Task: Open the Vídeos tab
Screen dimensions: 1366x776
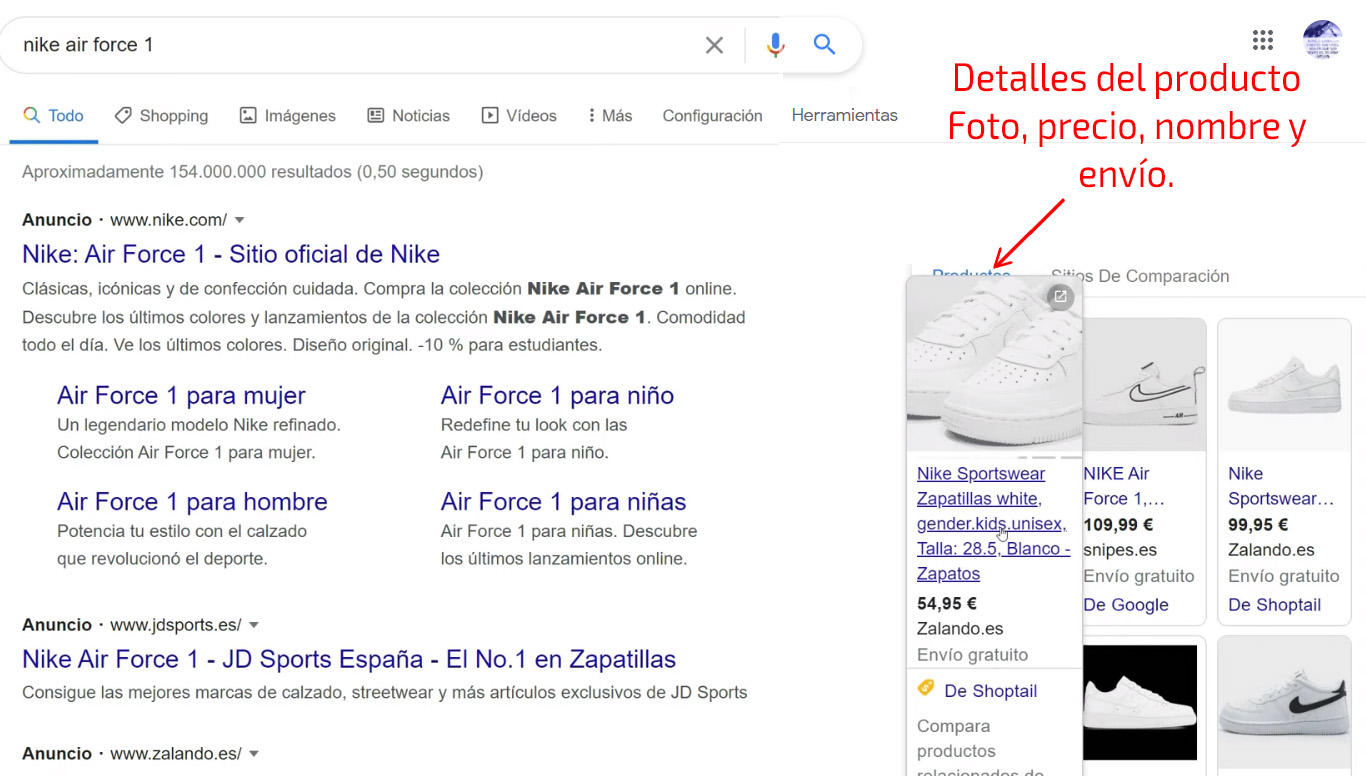Action: (x=519, y=116)
